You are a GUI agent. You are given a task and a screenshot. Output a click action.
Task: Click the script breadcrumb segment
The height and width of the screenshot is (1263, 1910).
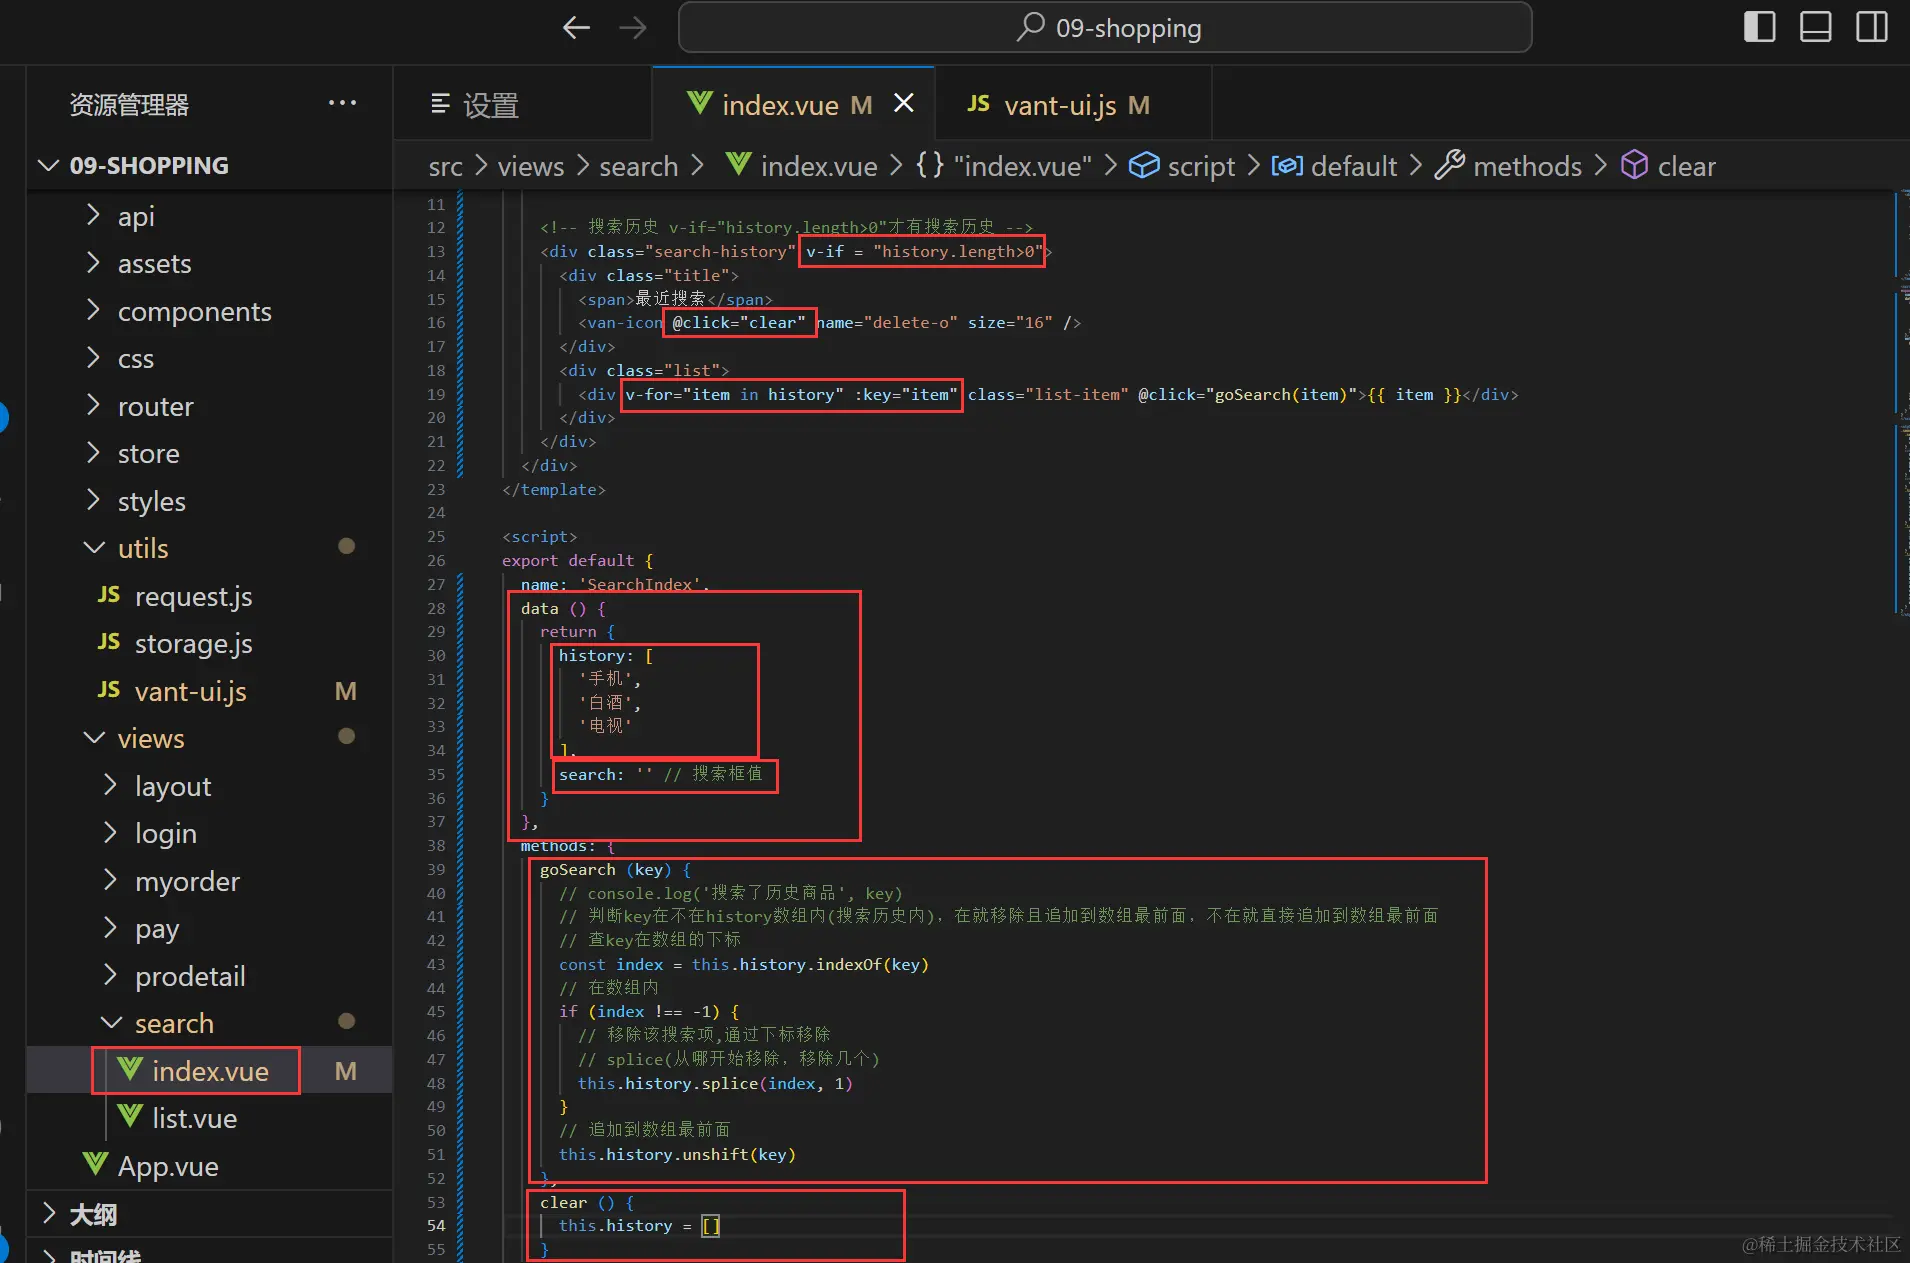click(1182, 166)
